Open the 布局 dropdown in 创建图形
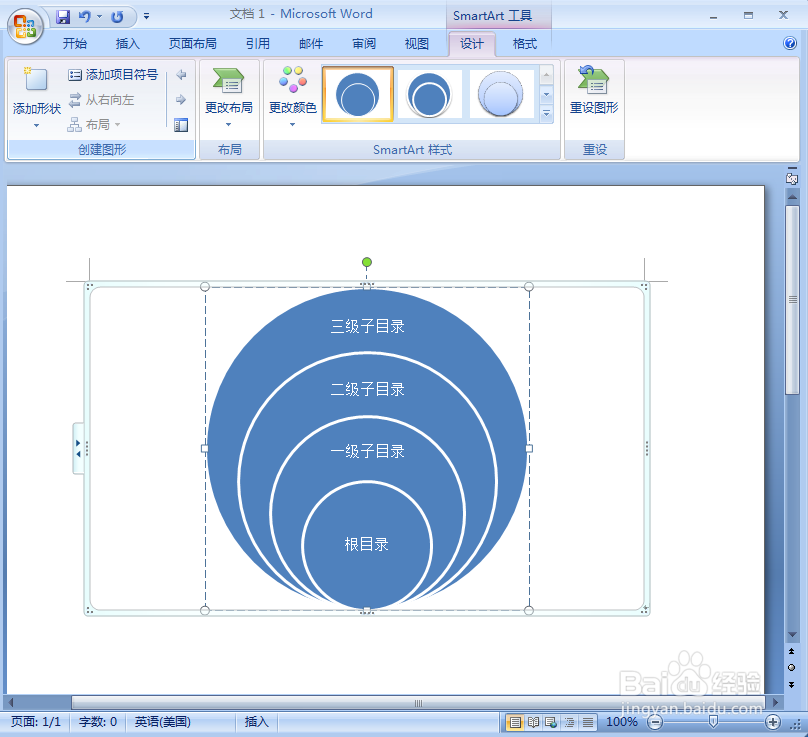The width and height of the screenshot is (808, 737). (94, 124)
